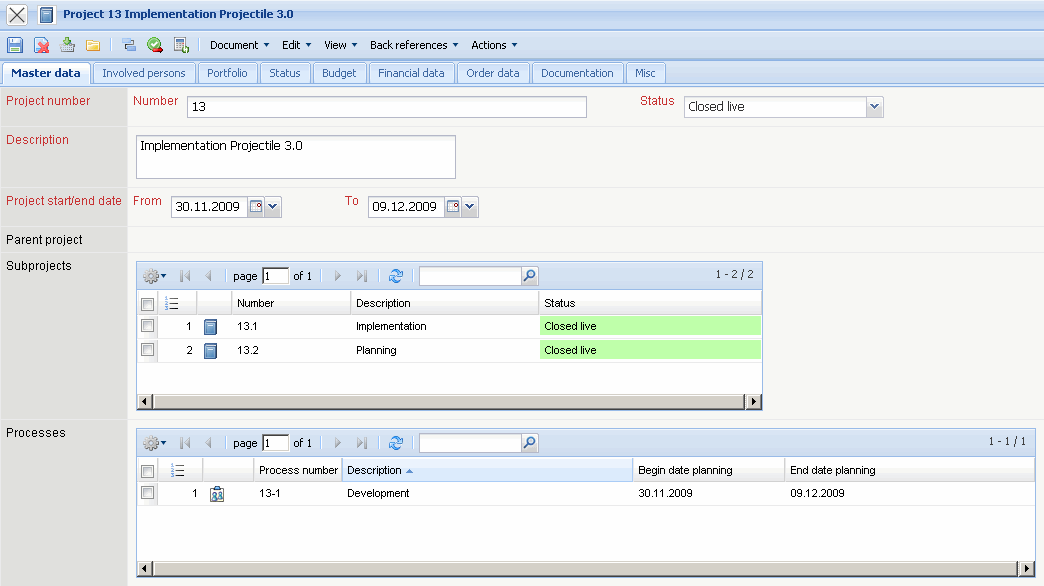The width and height of the screenshot is (1044, 586).
Task: Open the folder icon in the toolbar
Action: tap(93, 45)
